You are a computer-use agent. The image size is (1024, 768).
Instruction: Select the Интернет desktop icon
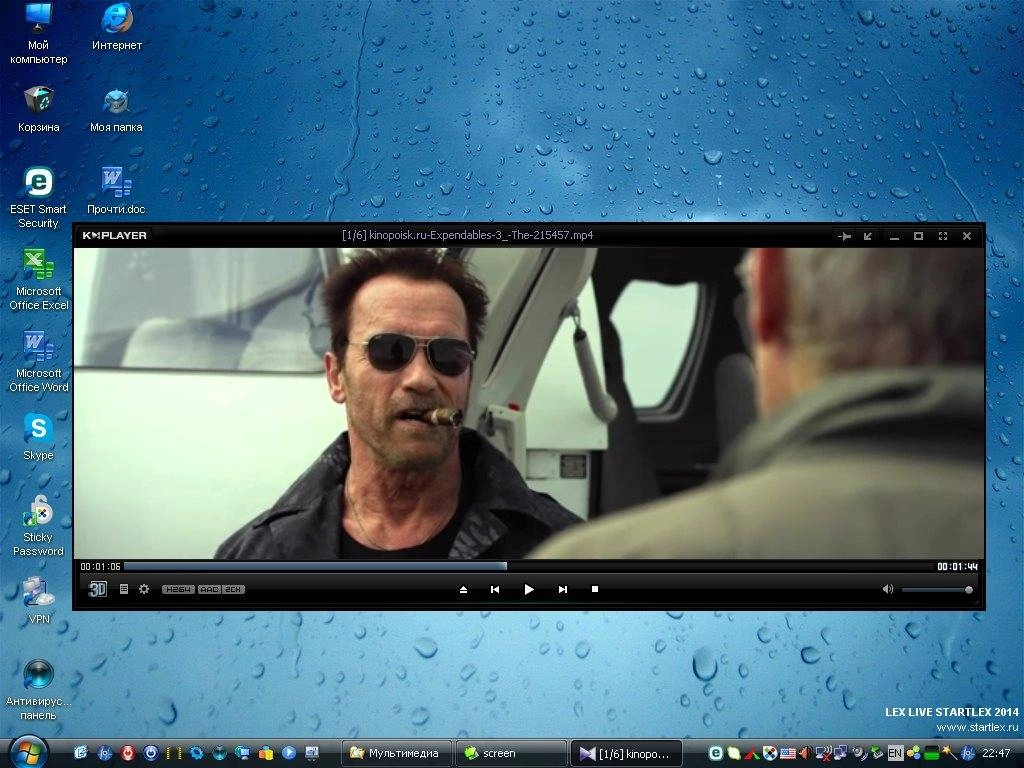coord(117,27)
